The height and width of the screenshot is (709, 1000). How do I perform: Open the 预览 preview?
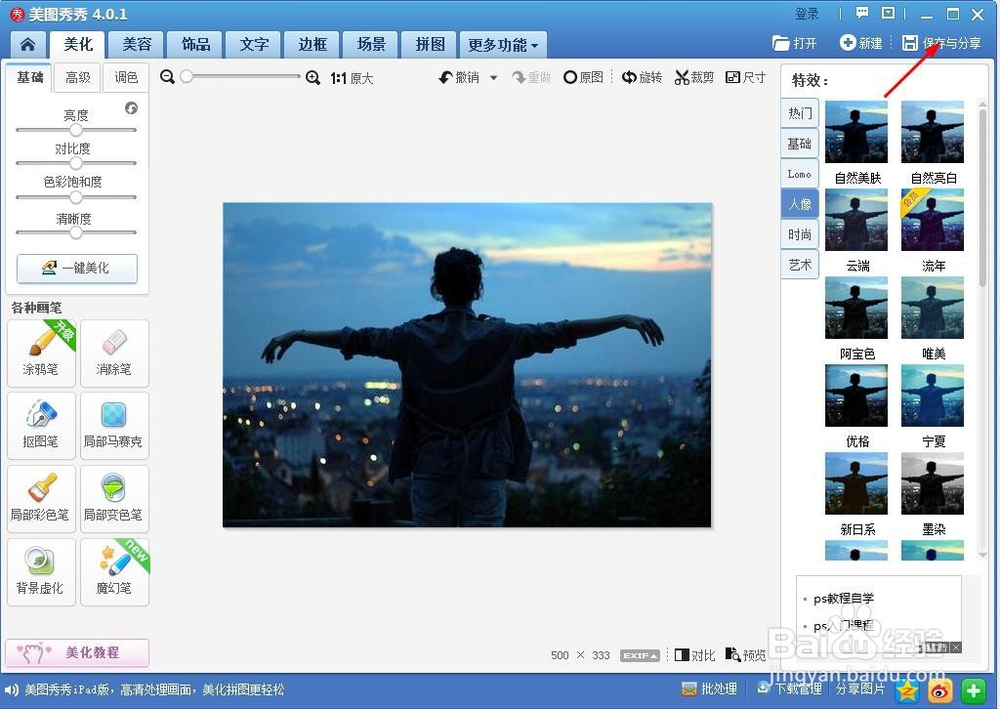tap(745, 655)
